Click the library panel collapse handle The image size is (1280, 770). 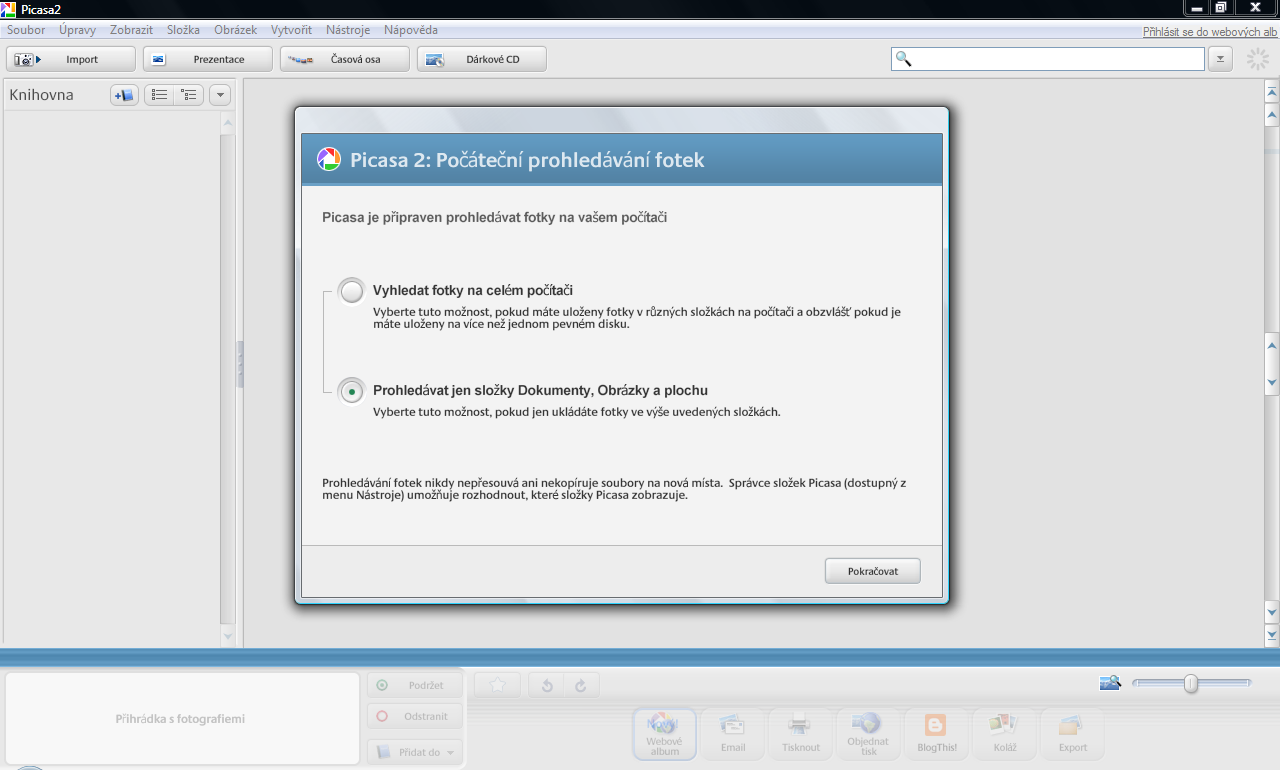[x=240, y=364]
